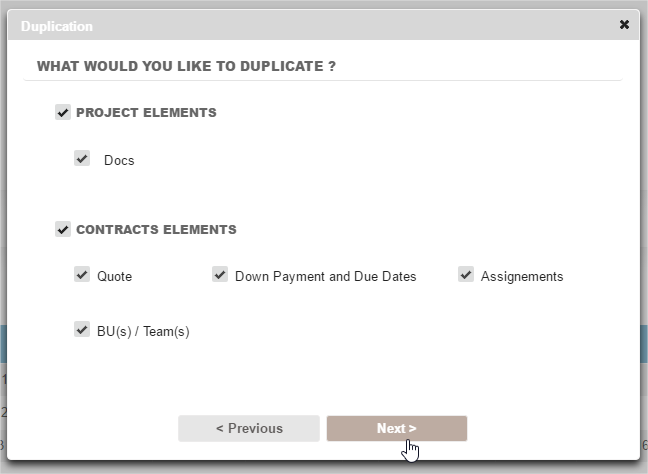Click the Duplication title in header bar
Image resolution: width=648 pixels, height=474 pixels.
[x=57, y=26]
